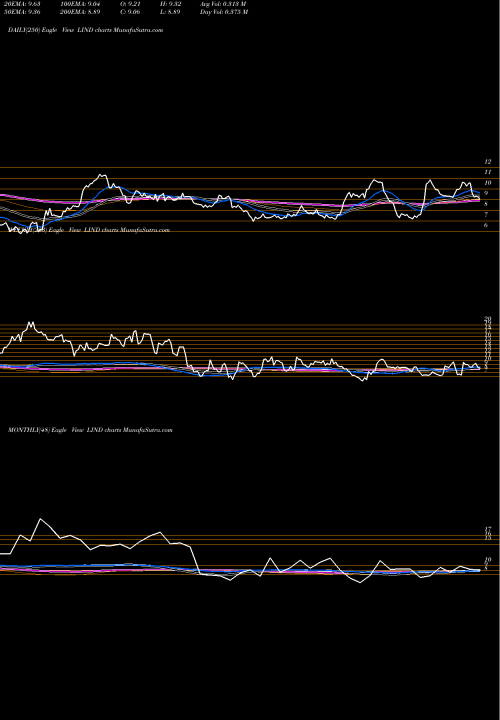The height and width of the screenshot is (720, 500).
Task: Click the Day Vol: 0.873 M text
Action: coord(224,12)
